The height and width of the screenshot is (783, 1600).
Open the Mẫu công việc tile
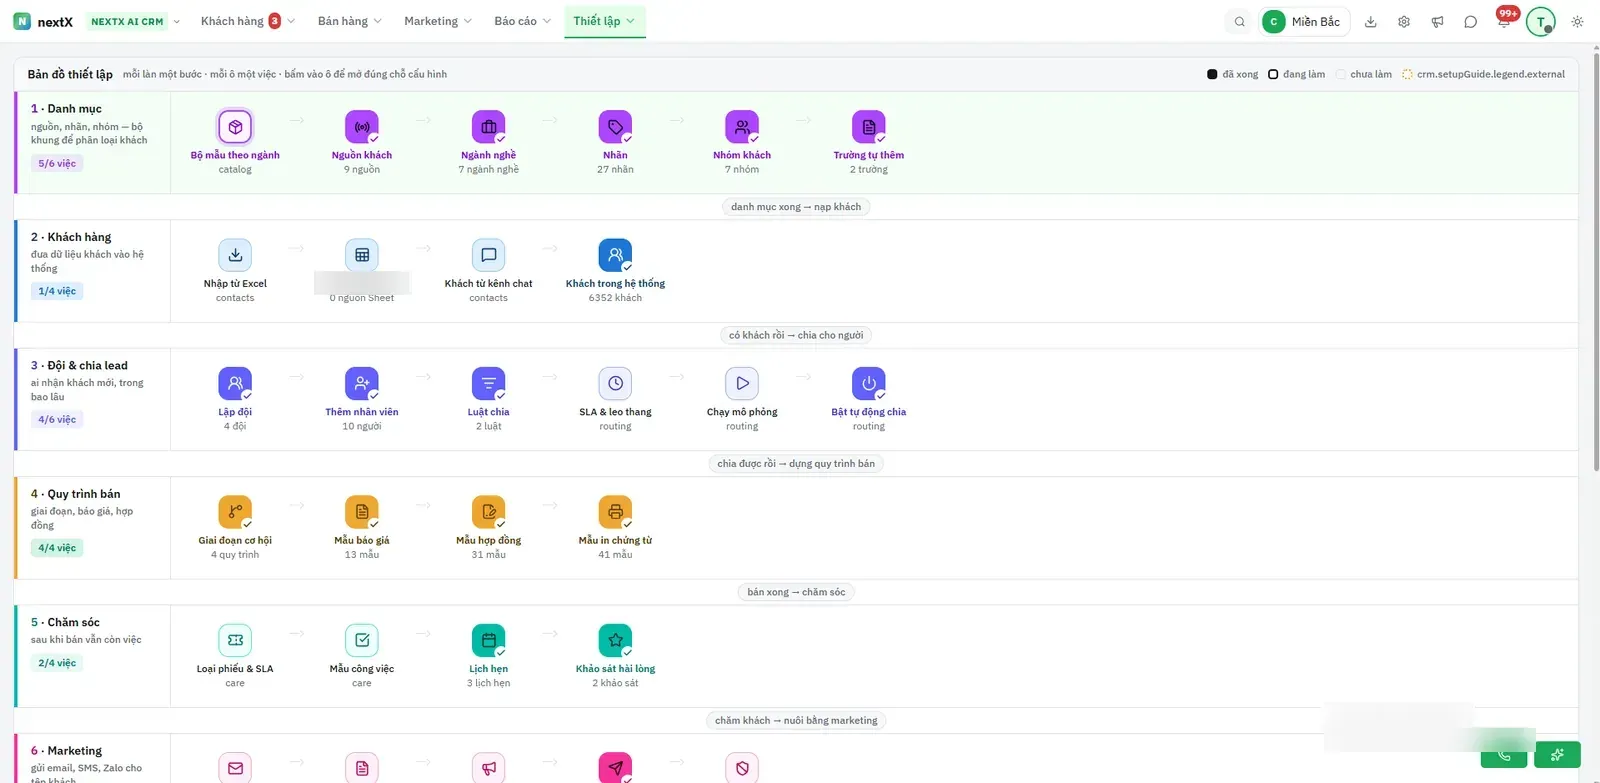[362, 655]
